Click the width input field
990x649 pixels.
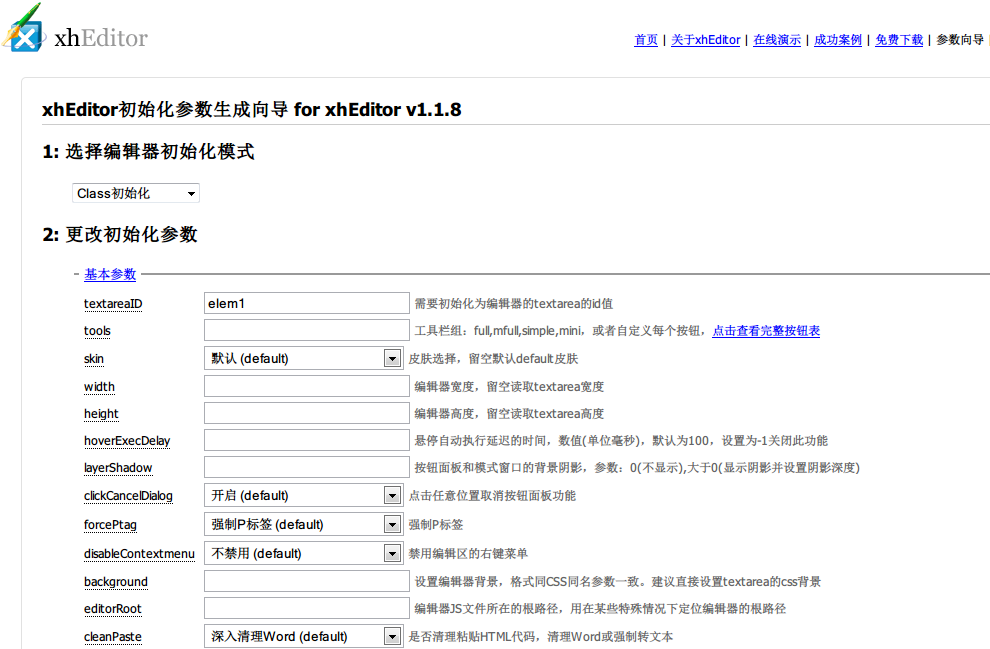click(x=306, y=386)
